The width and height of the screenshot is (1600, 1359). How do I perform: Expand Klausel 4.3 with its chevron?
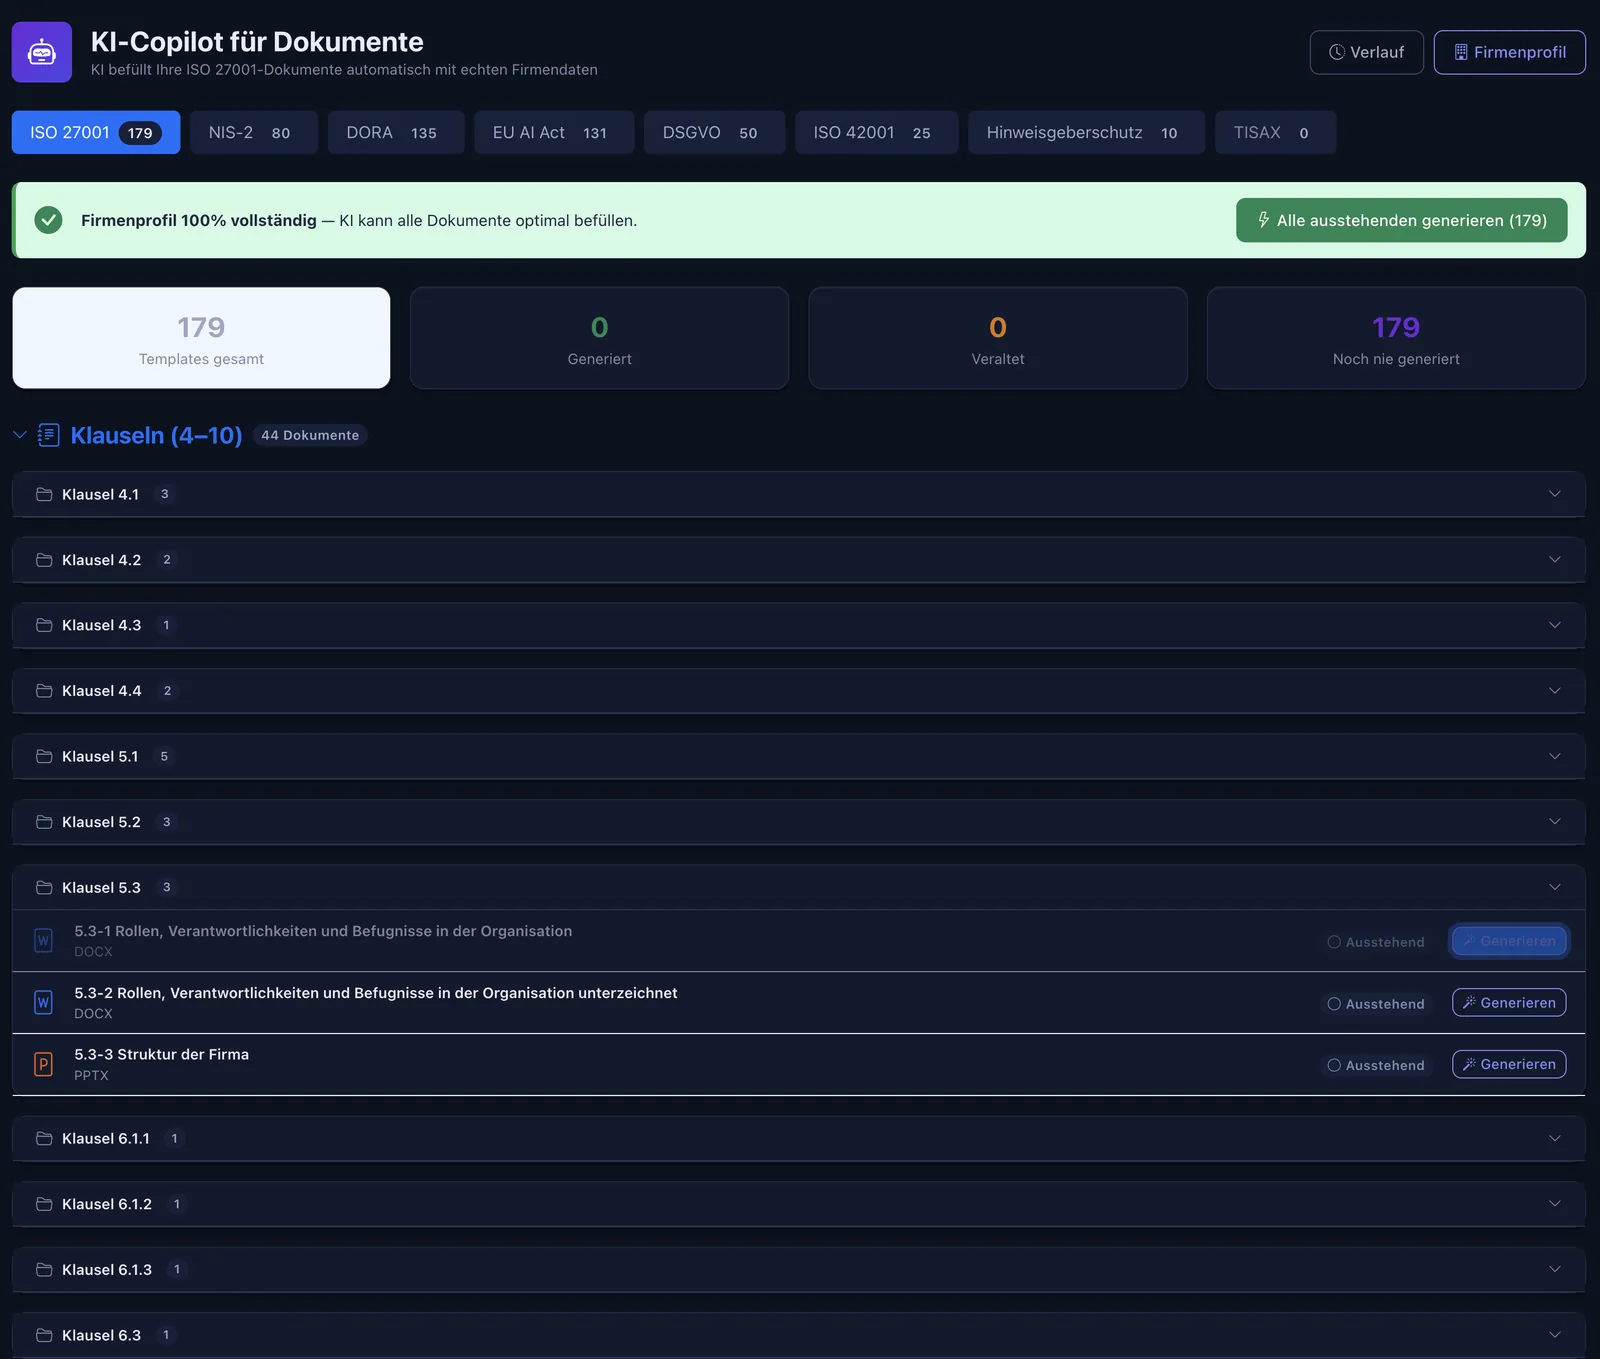point(1555,625)
